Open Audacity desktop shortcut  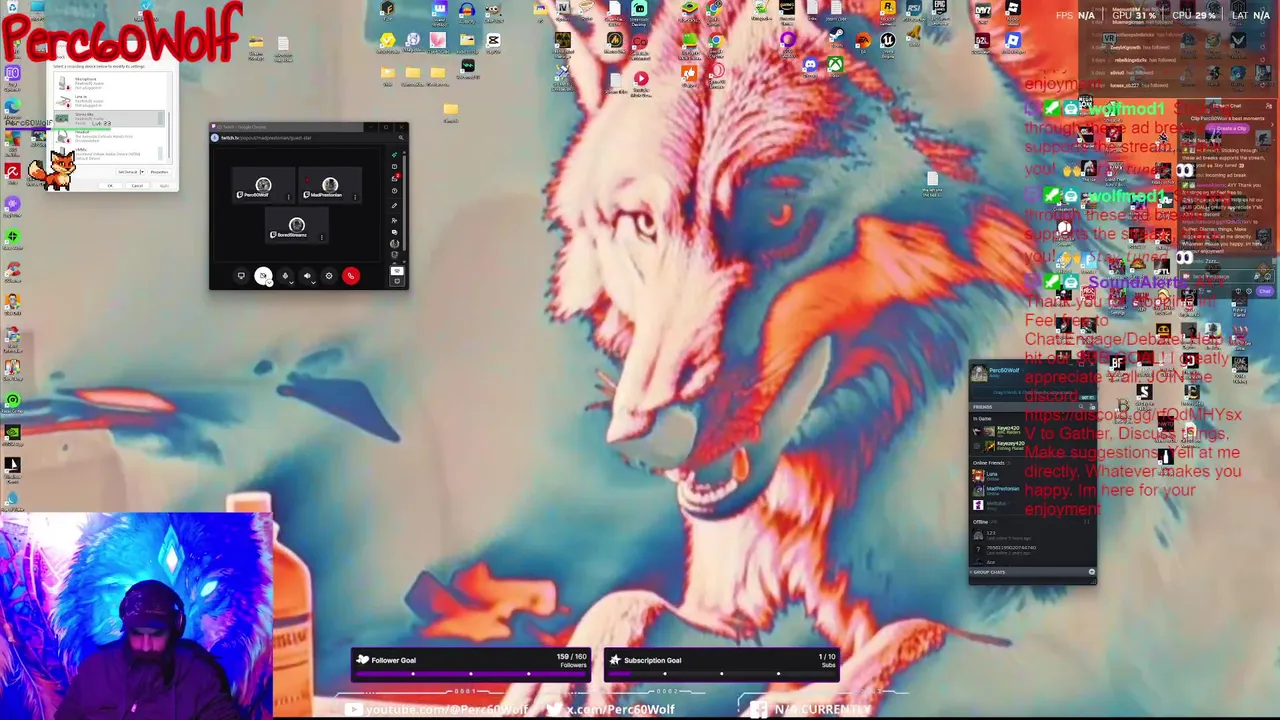tap(467, 12)
